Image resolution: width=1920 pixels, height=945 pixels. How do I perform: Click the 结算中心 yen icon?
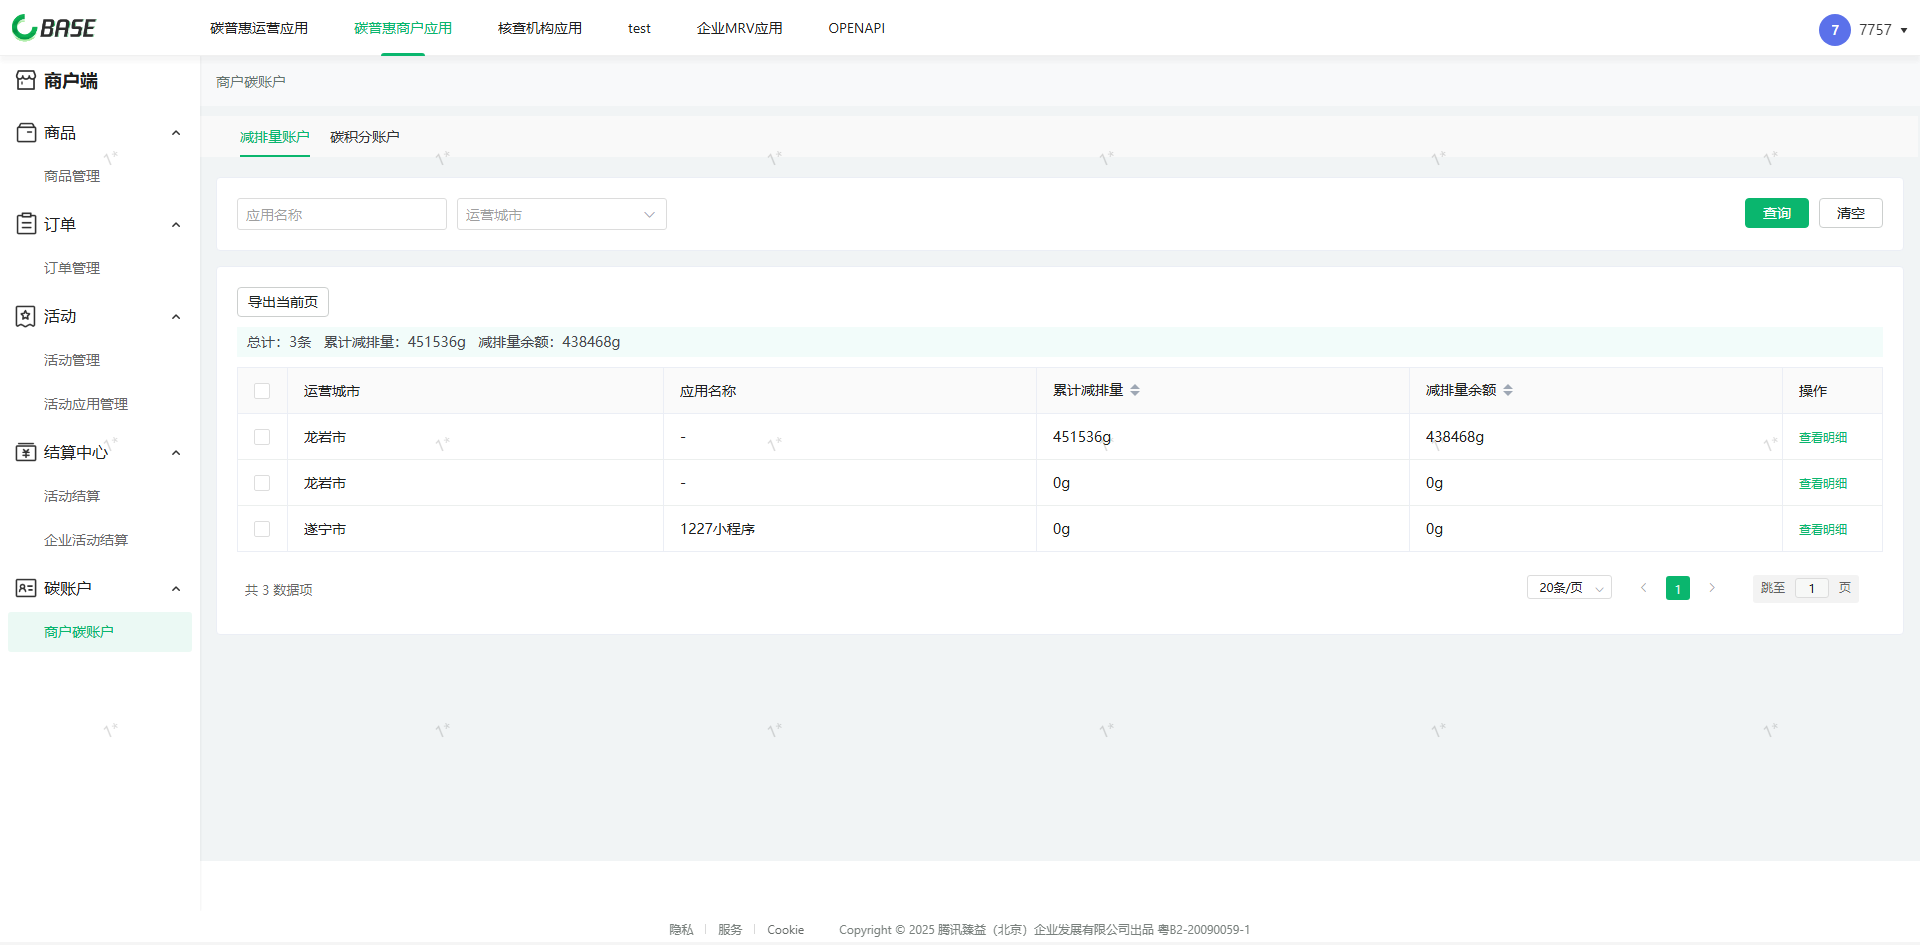pos(26,452)
